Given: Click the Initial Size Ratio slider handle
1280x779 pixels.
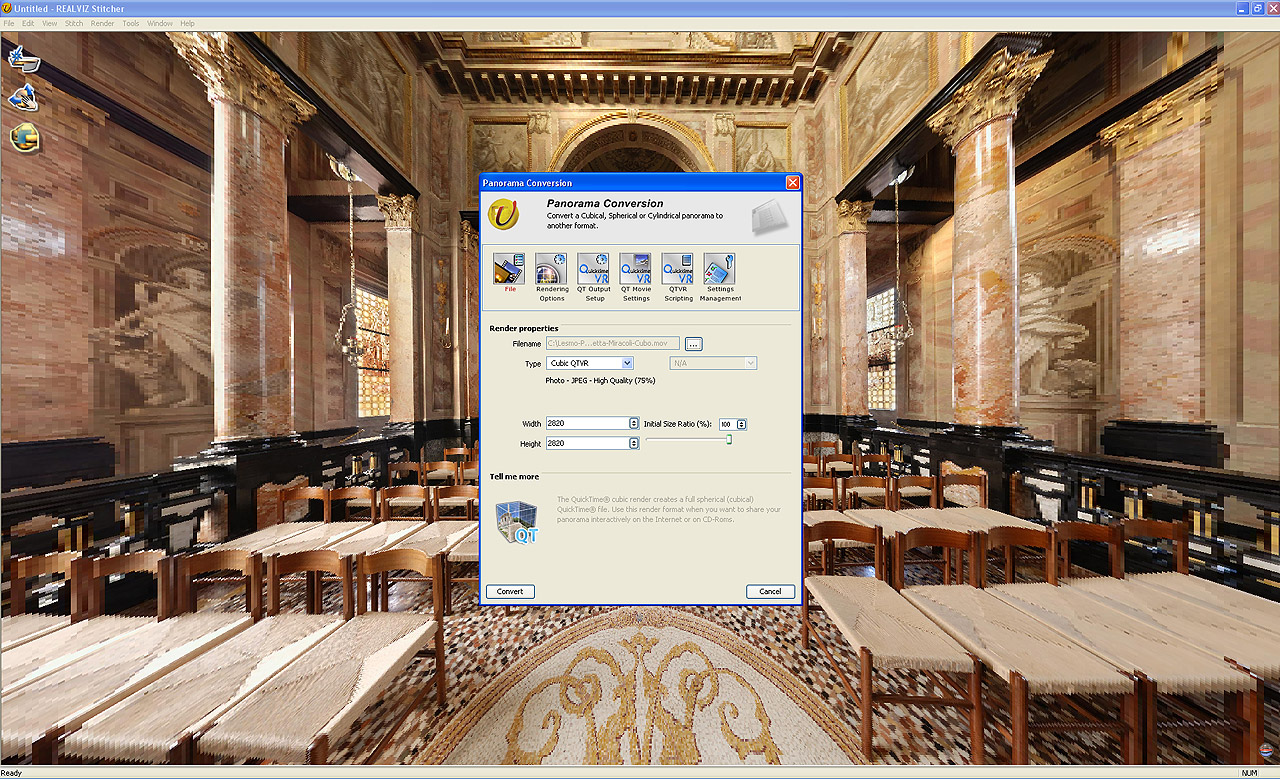Looking at the screenshot, I should [729, 438].
